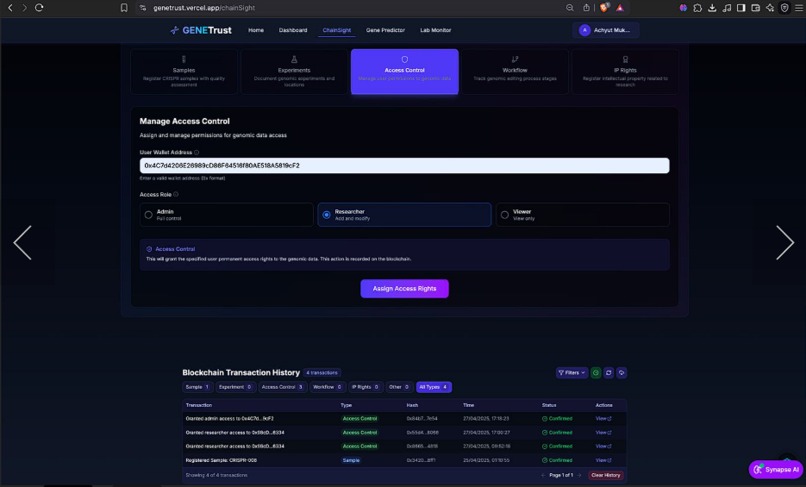Select the Admin full control role

point(226,215)
